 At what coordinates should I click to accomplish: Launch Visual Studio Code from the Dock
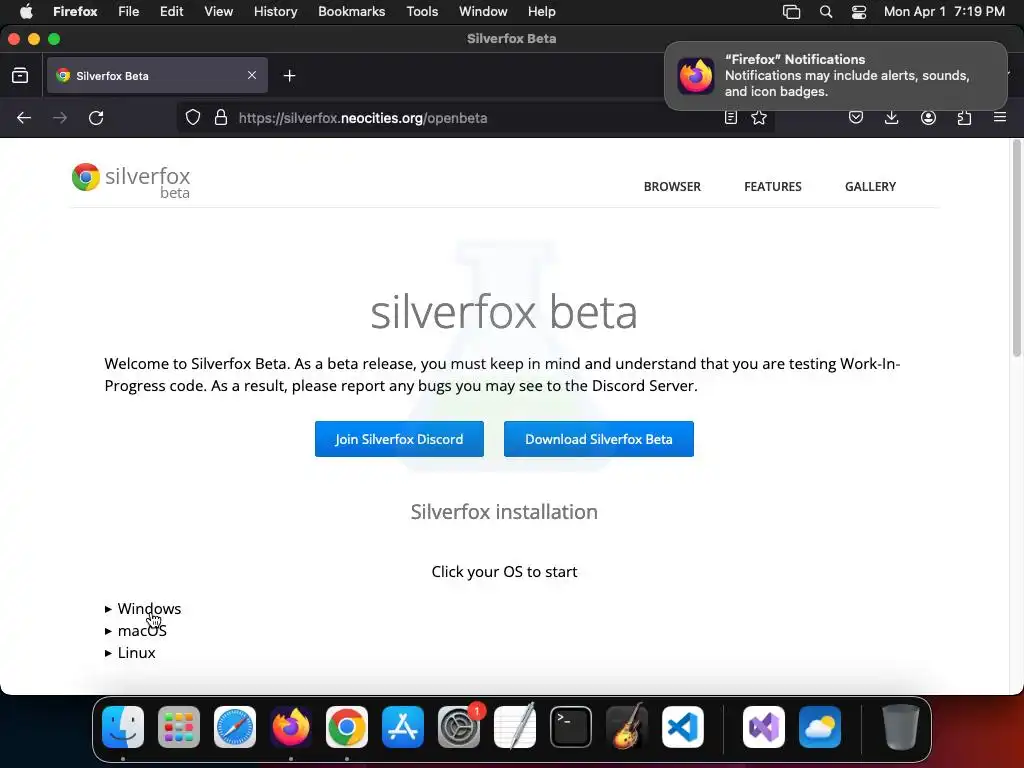point(682,726)
